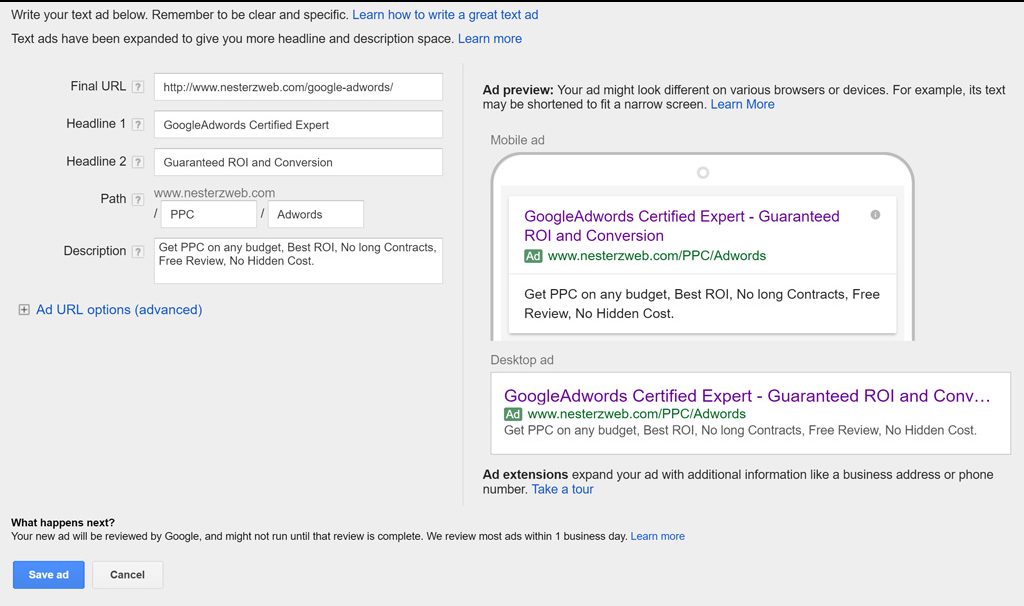Click the green Ad badge in the mobile preview

click(x=533, y=256)
